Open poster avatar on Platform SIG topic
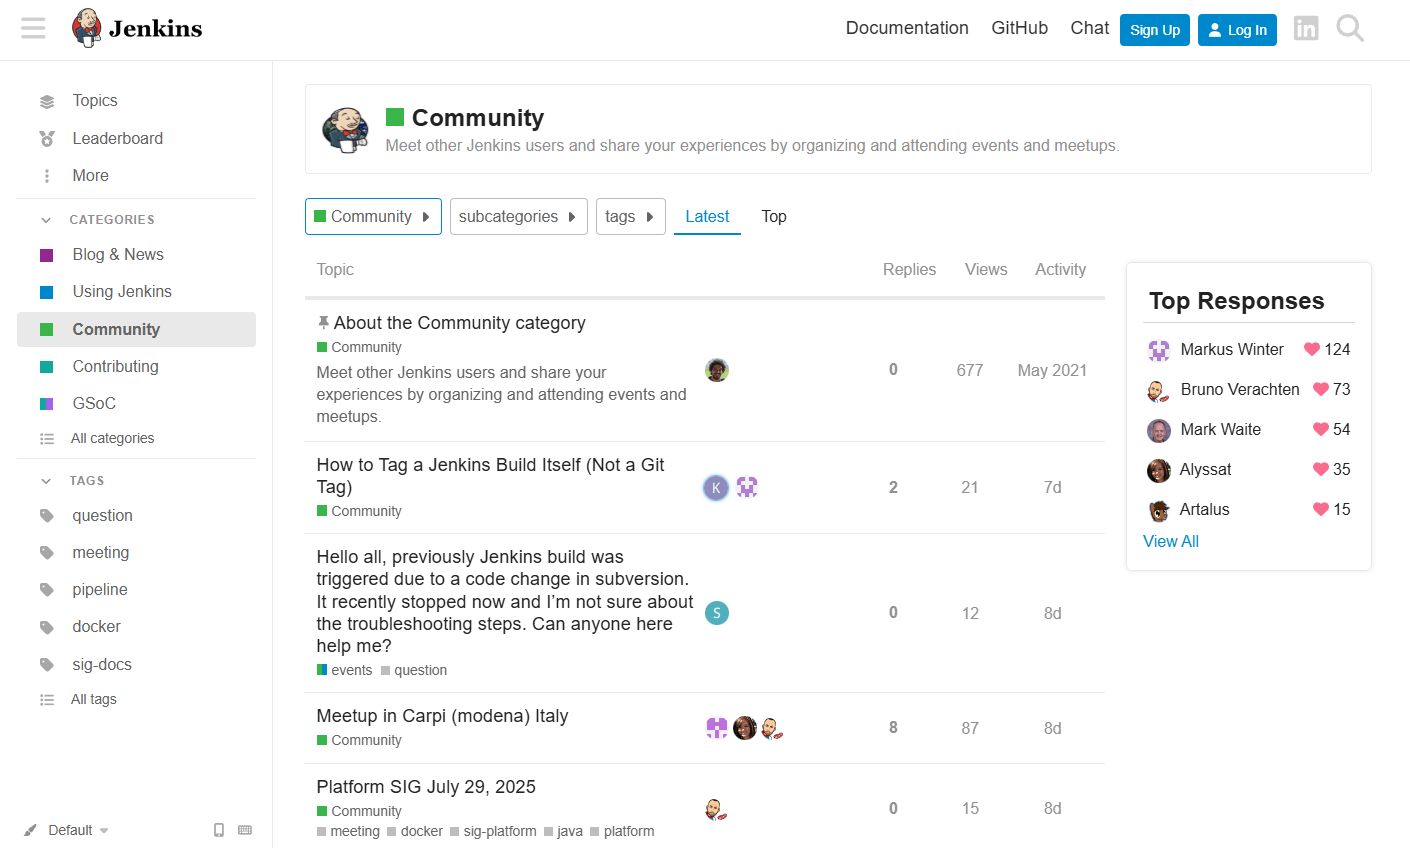1410x848 pixels. (716, 809)
